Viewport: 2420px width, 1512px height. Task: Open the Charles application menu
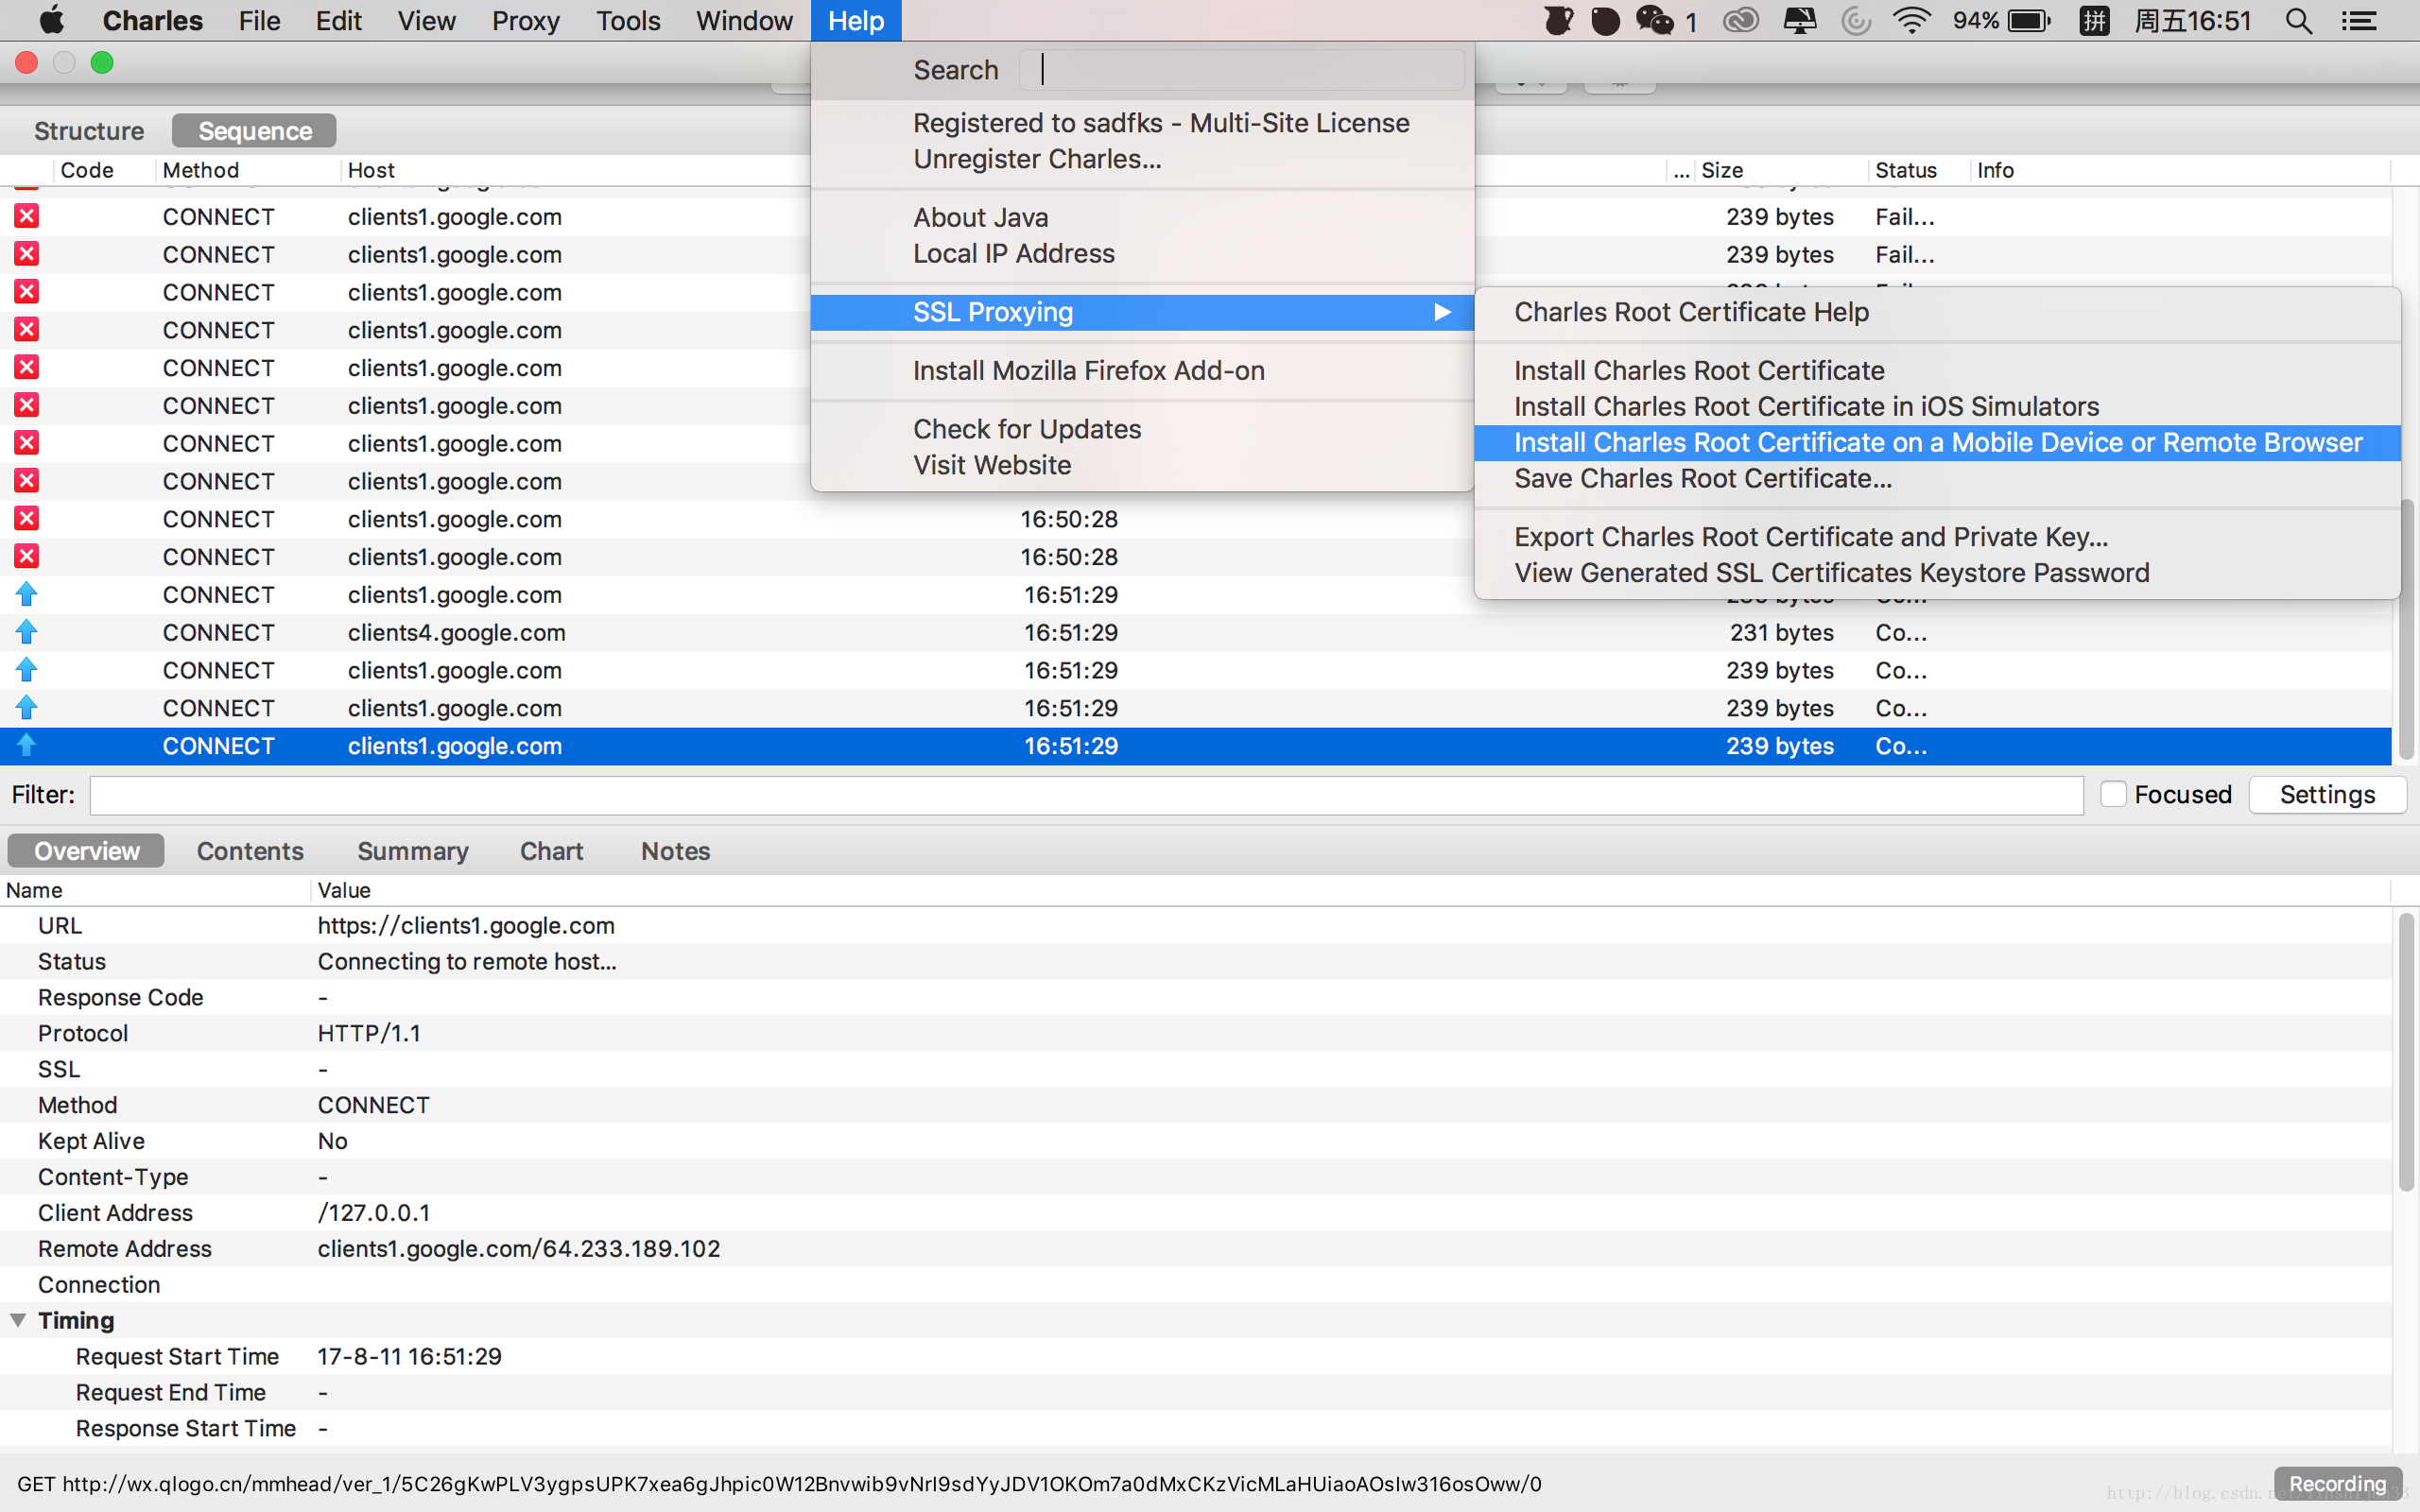(x=152, y=20)
